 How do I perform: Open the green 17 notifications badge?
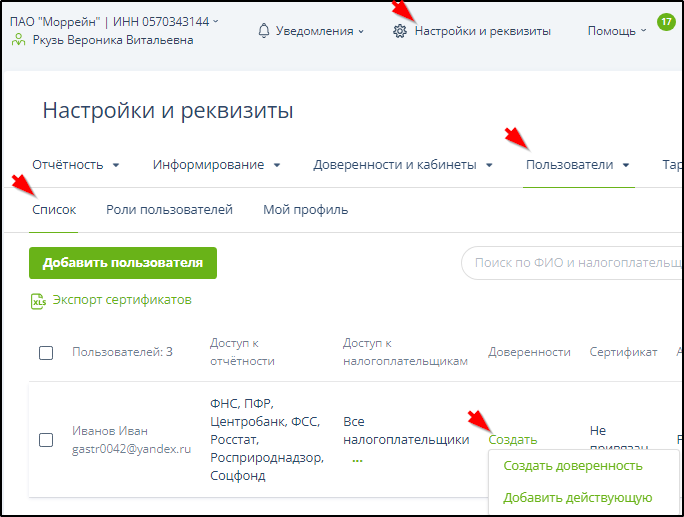coord(665,21)
